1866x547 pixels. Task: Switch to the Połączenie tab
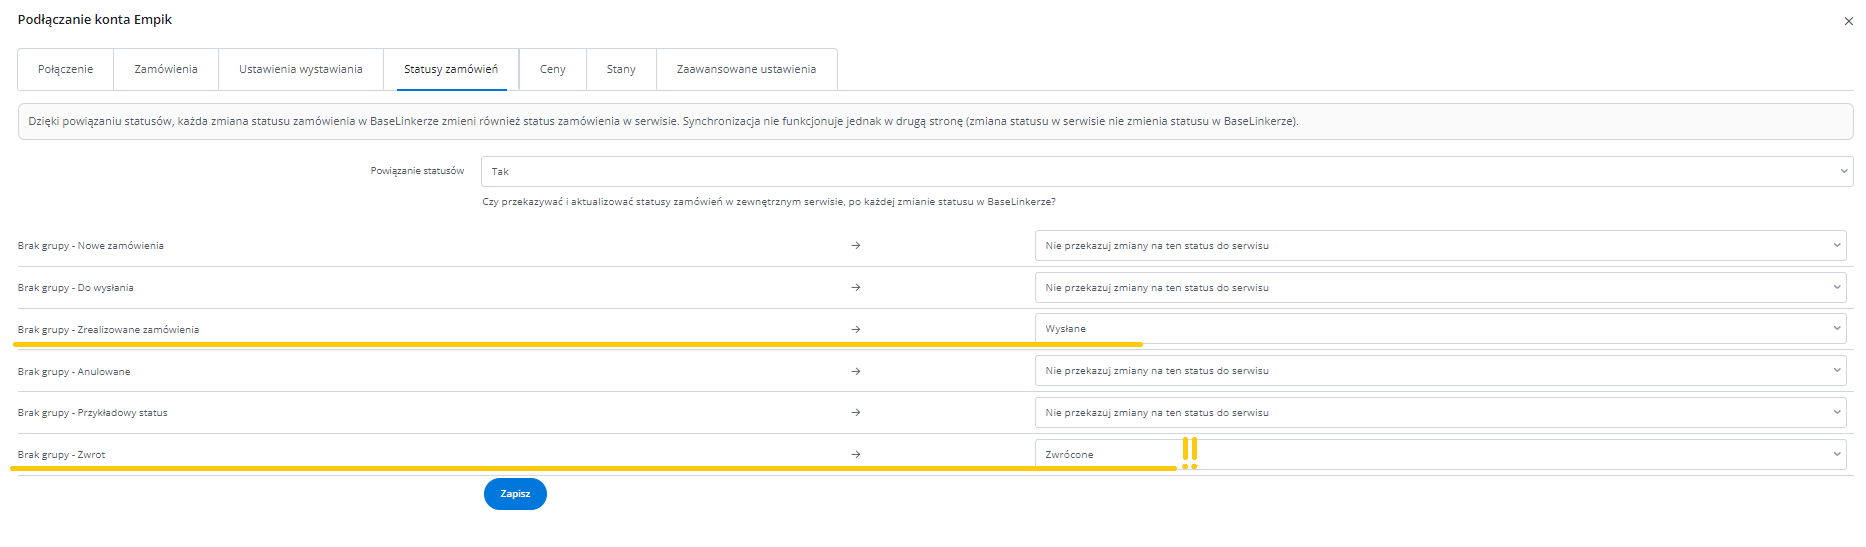coord(66,69)
